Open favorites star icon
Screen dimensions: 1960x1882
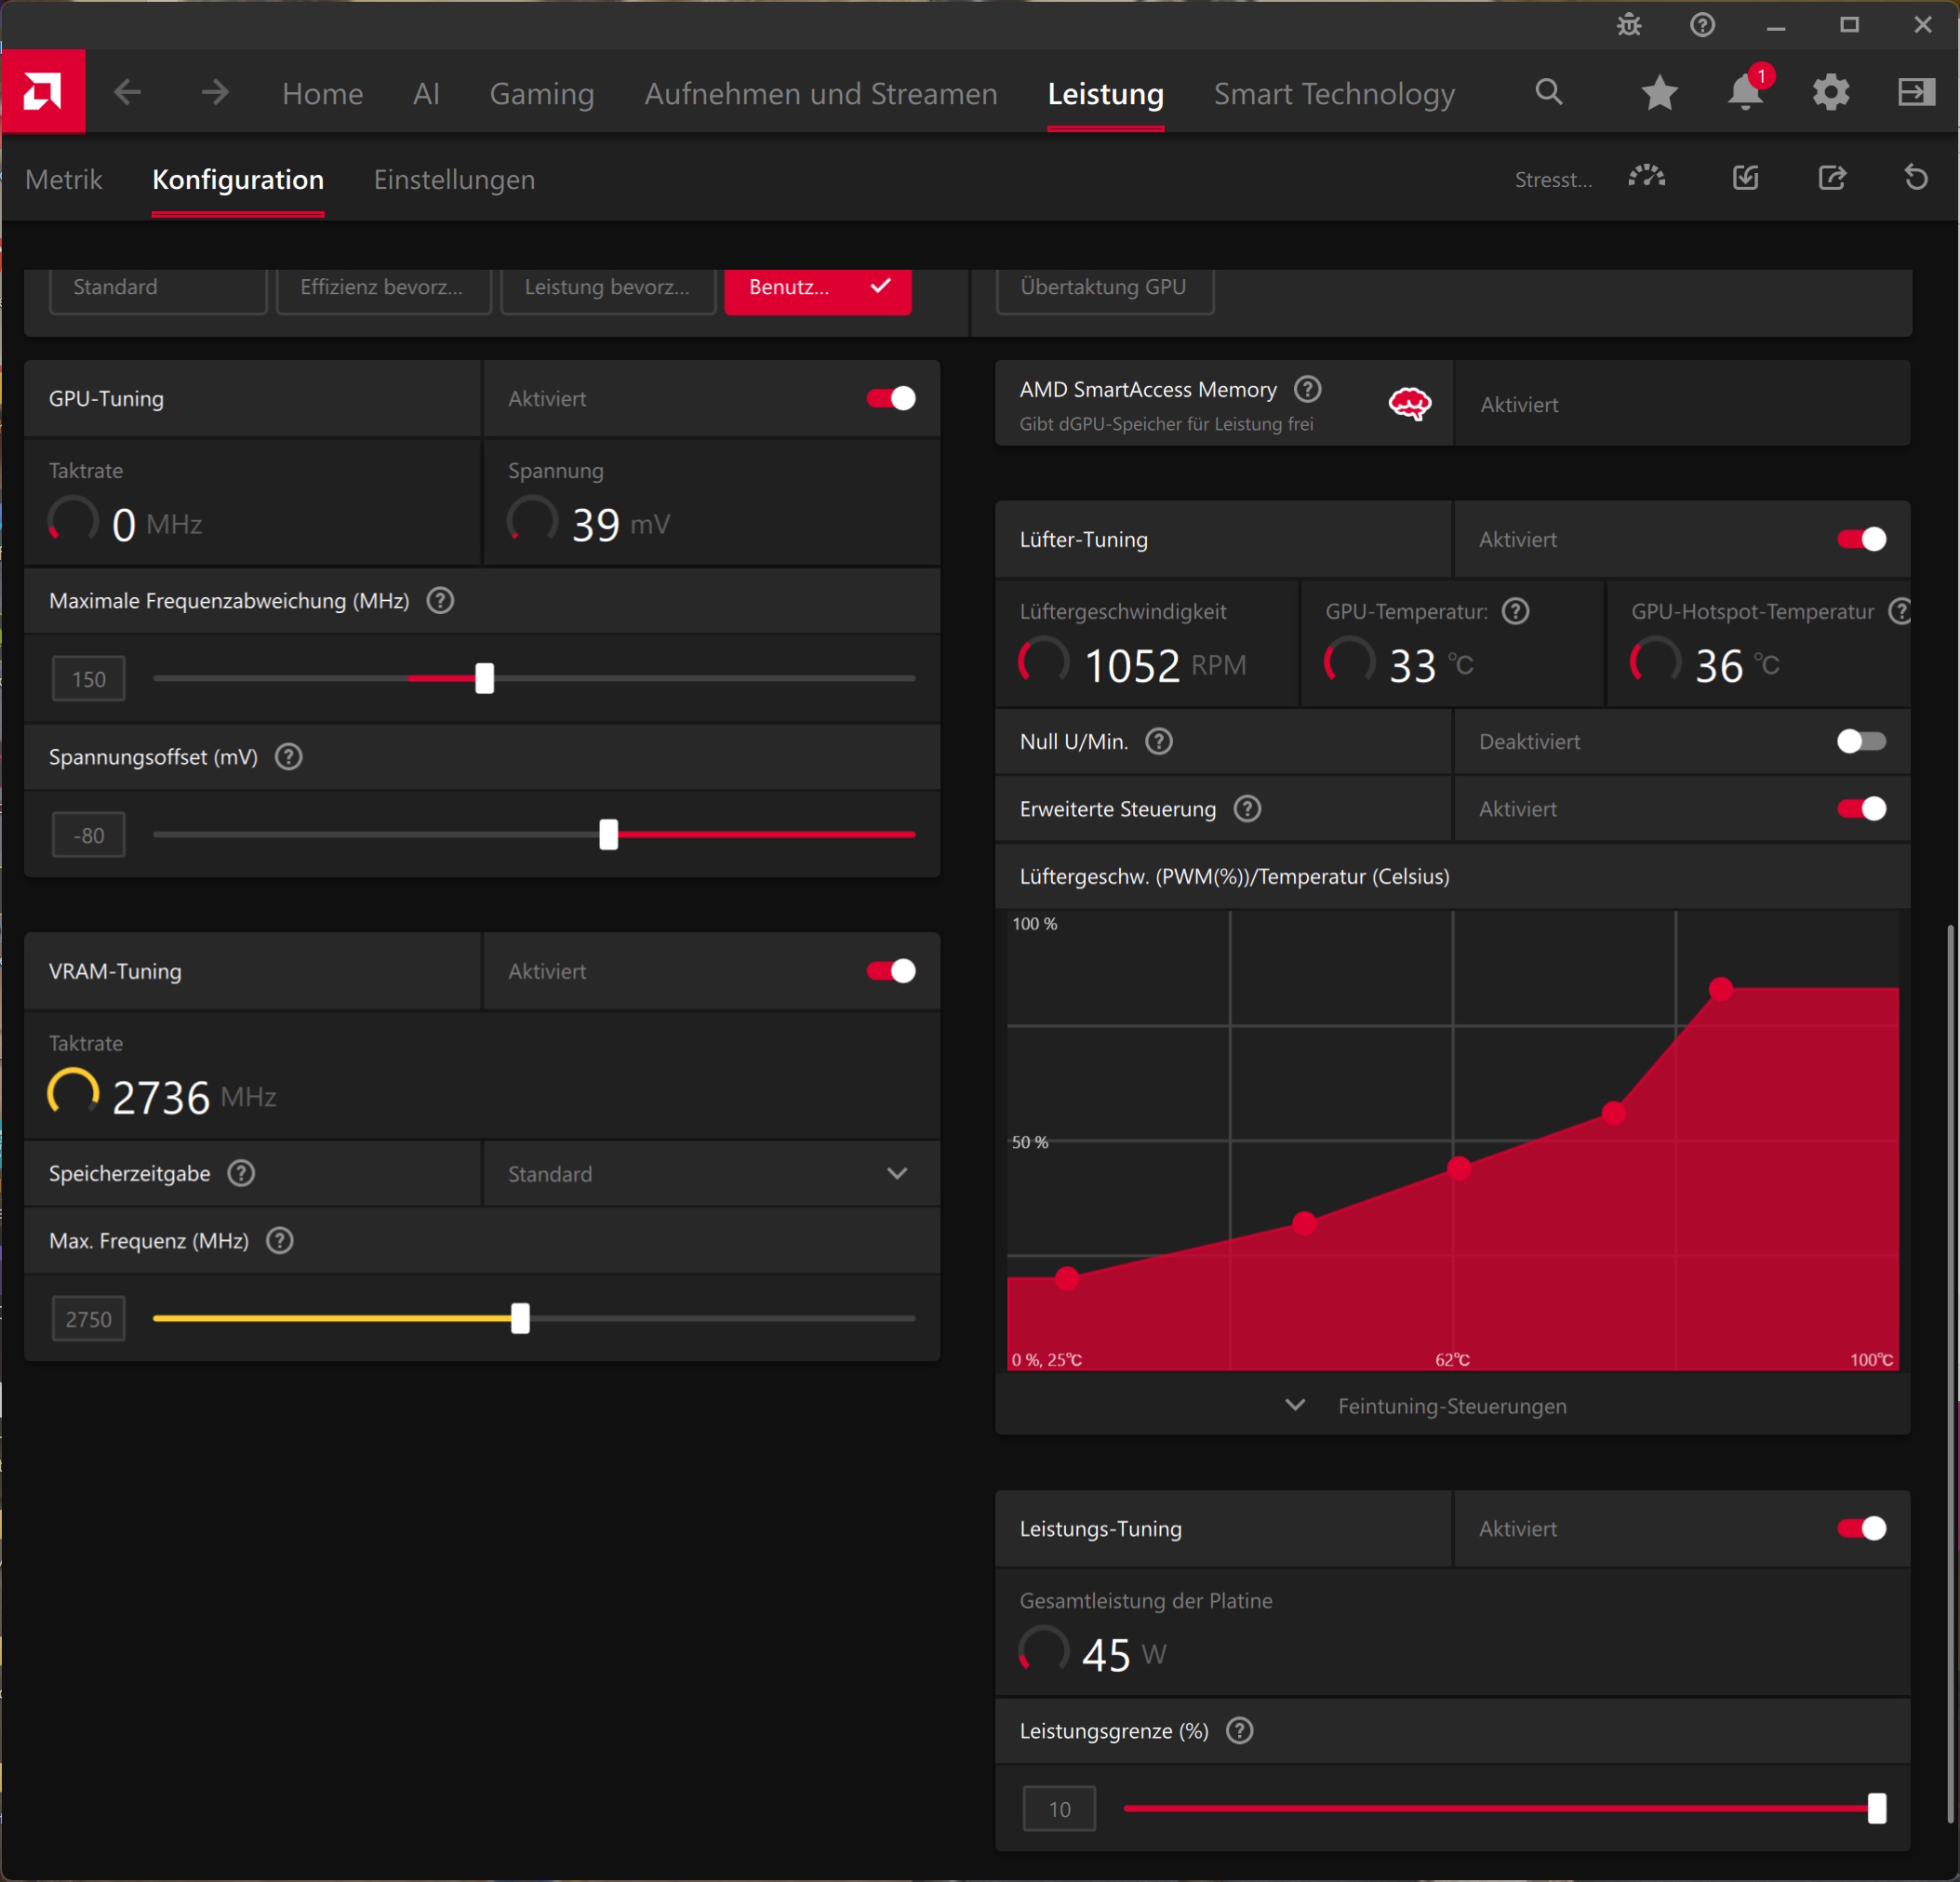click(1659, 93)
